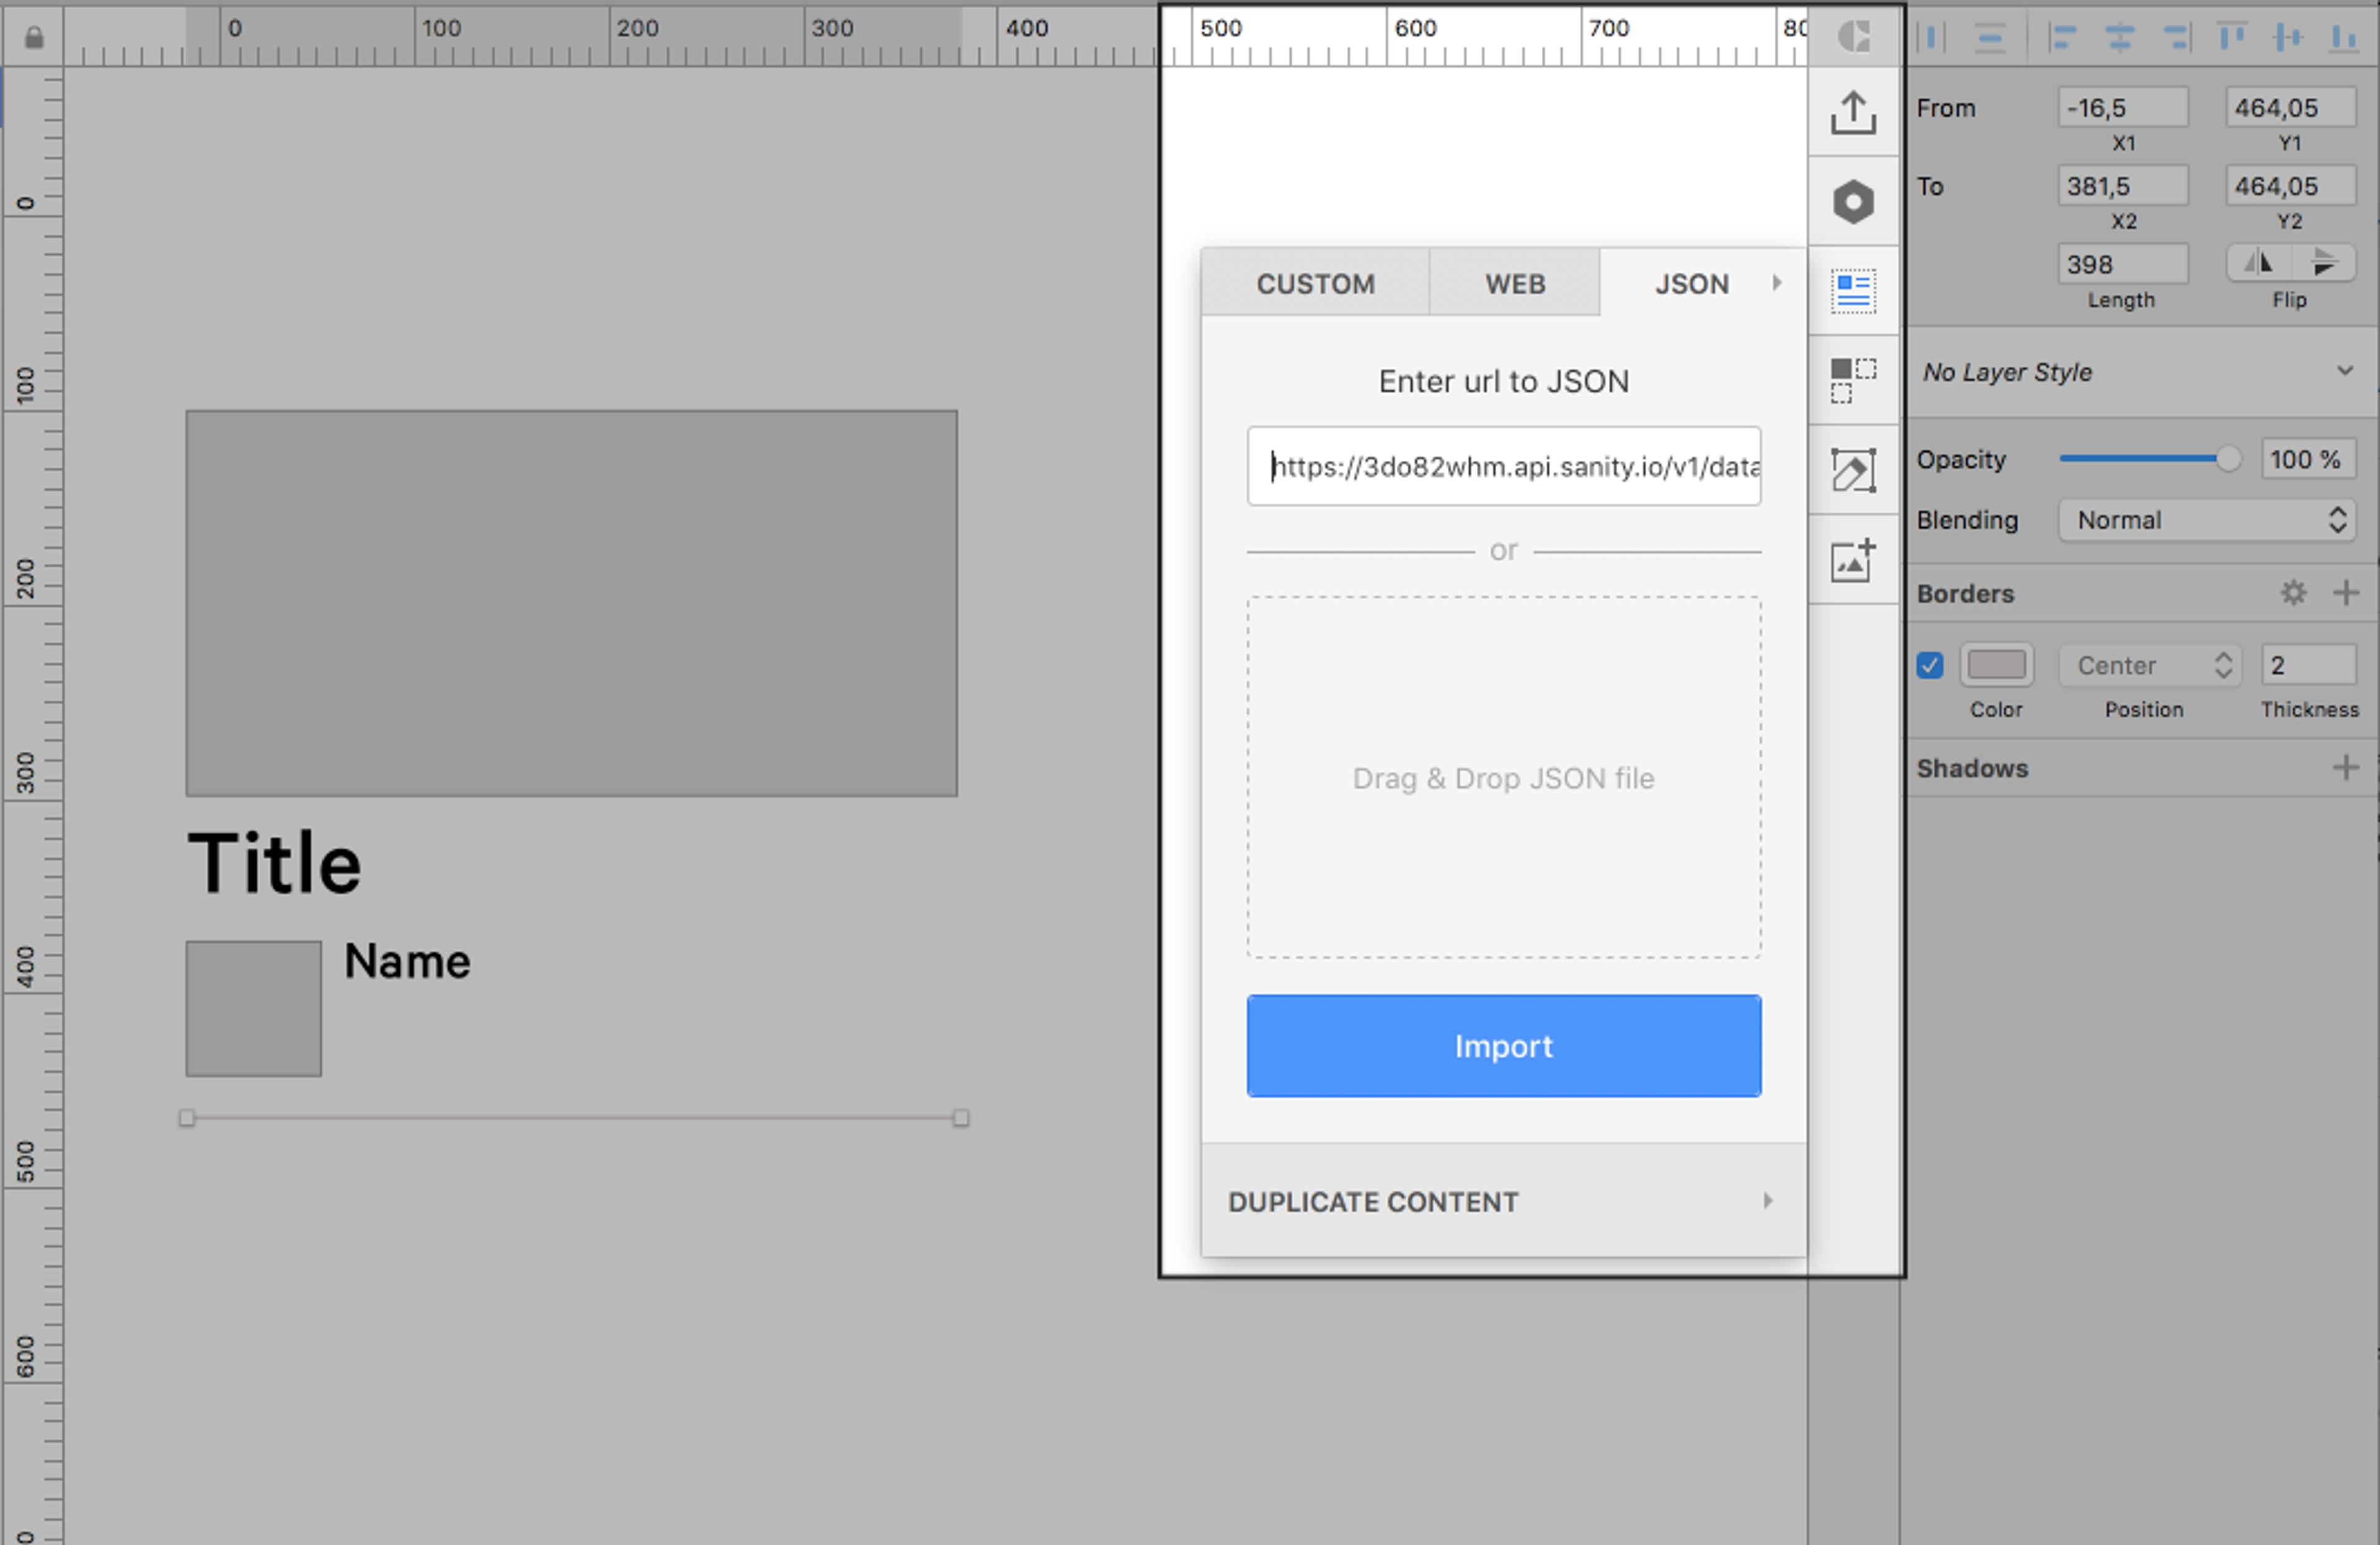The image size is (2380, 1545).
Task: Switch to the Web tab
Action: (x=1514, y=284)
